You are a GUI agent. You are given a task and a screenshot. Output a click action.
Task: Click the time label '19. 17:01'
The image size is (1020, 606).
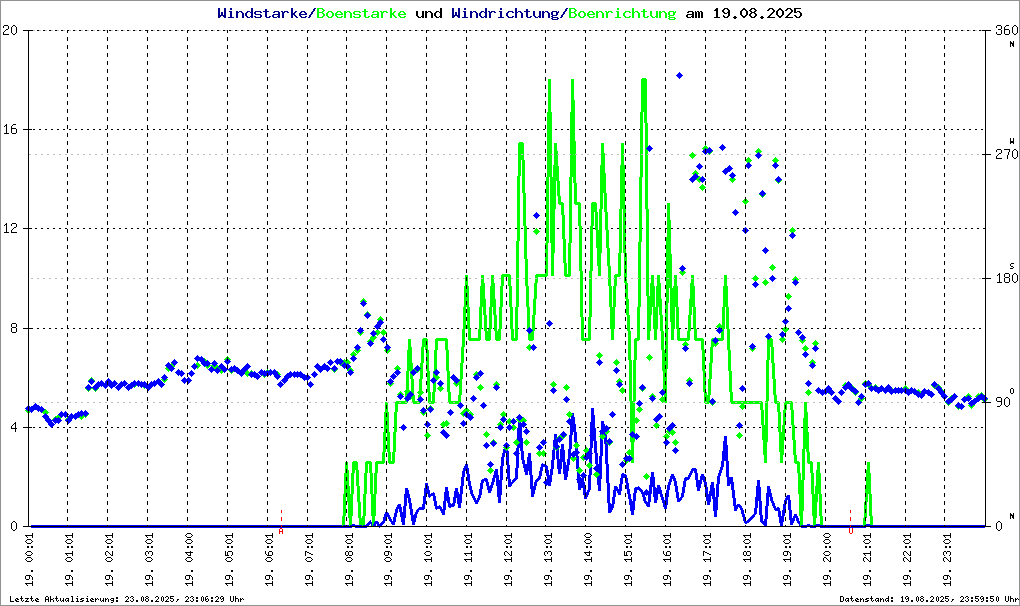tap(708, 560)
